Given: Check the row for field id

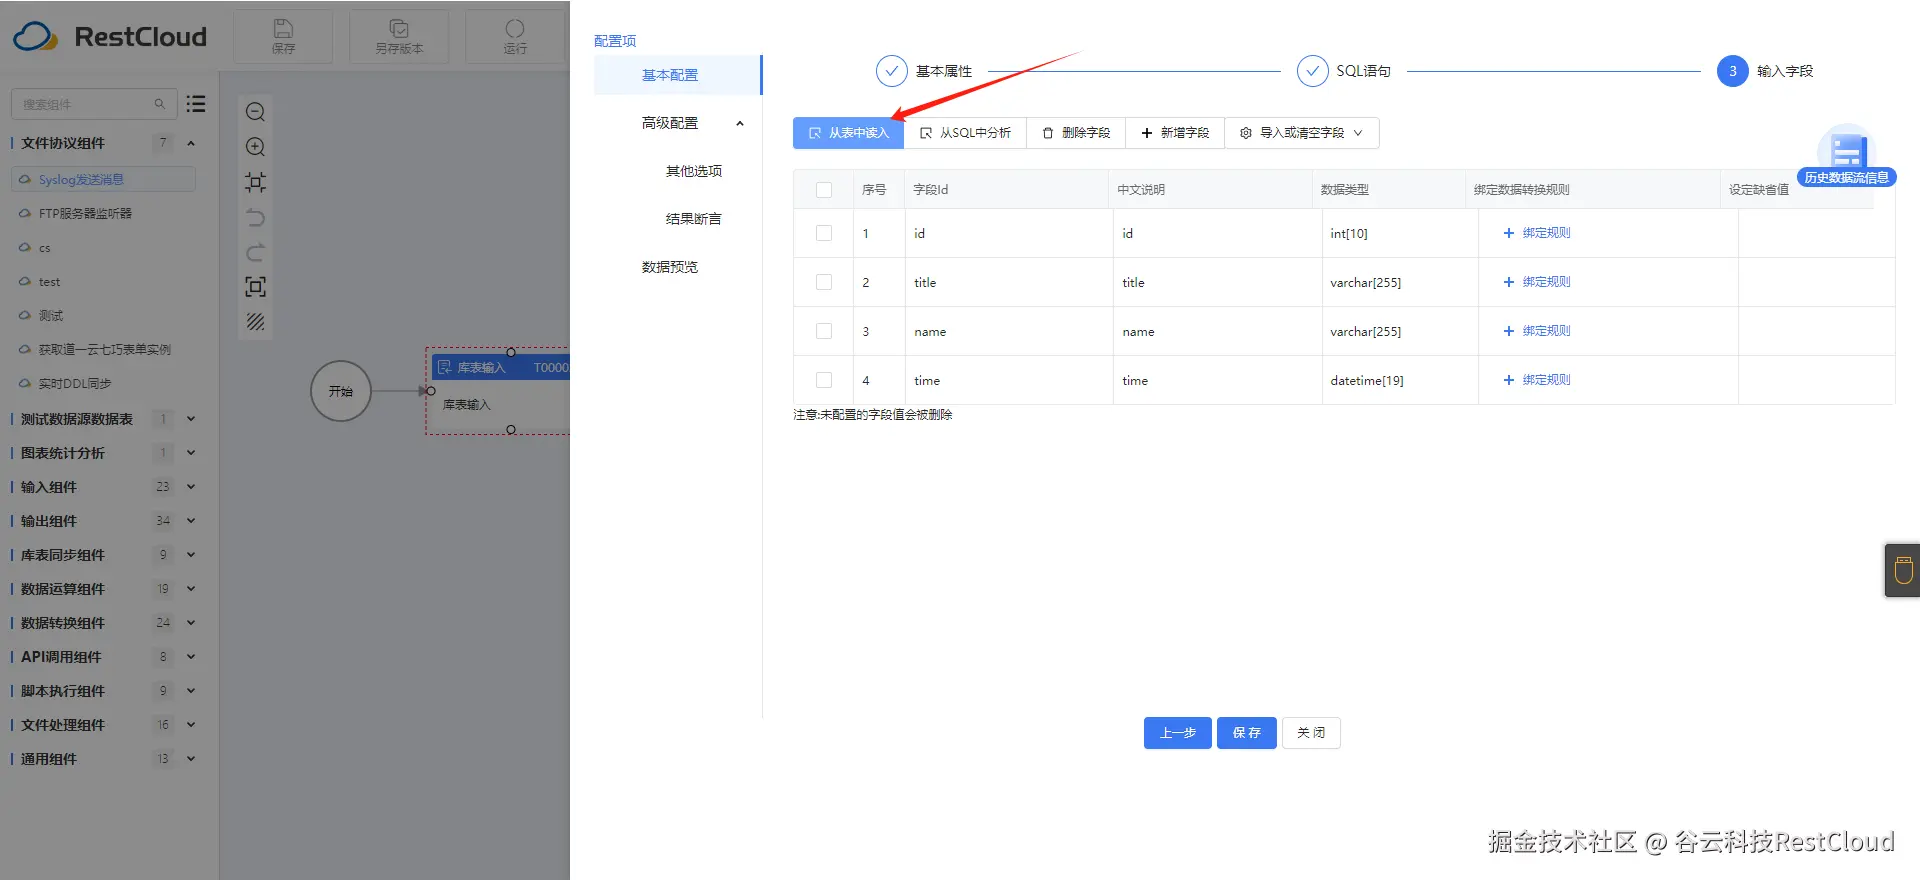Looking at the screenshot, I should pos(824,233).
